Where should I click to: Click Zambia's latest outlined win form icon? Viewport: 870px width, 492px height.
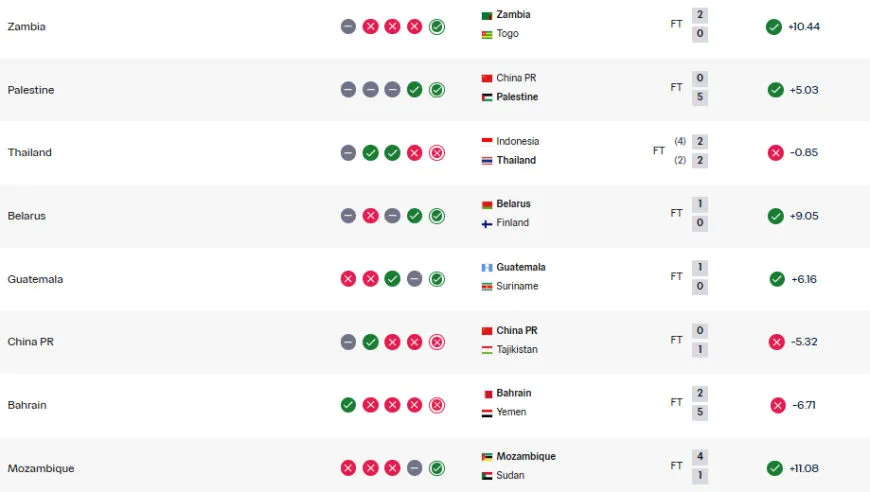(437, 27)
